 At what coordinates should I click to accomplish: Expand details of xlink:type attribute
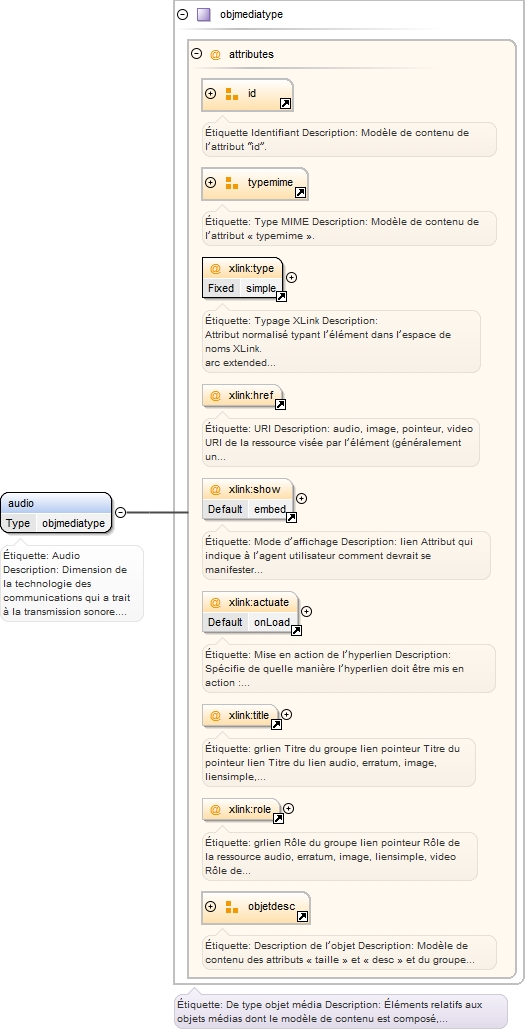coord(291,278)
